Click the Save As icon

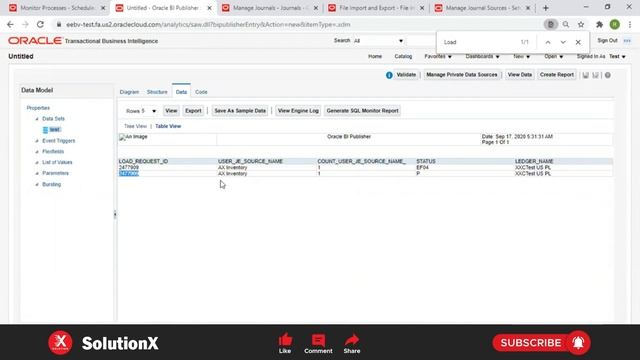click(596, 75)
